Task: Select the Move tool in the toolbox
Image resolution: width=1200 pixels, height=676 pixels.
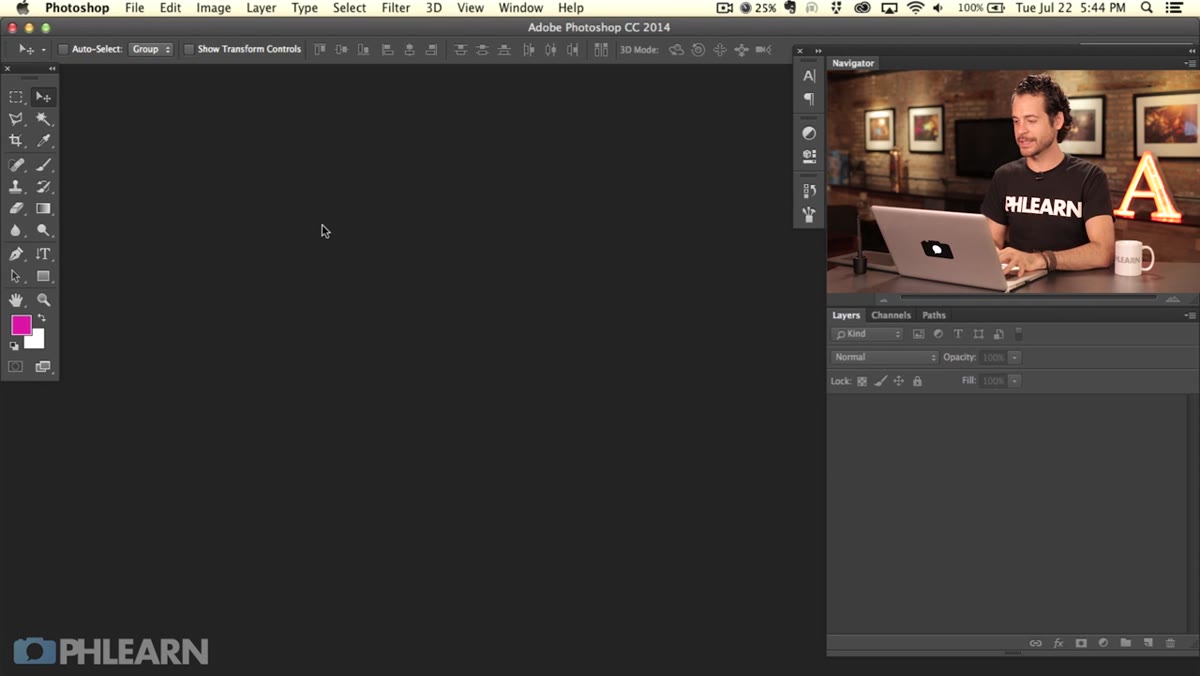Action: tap(43, 97)
